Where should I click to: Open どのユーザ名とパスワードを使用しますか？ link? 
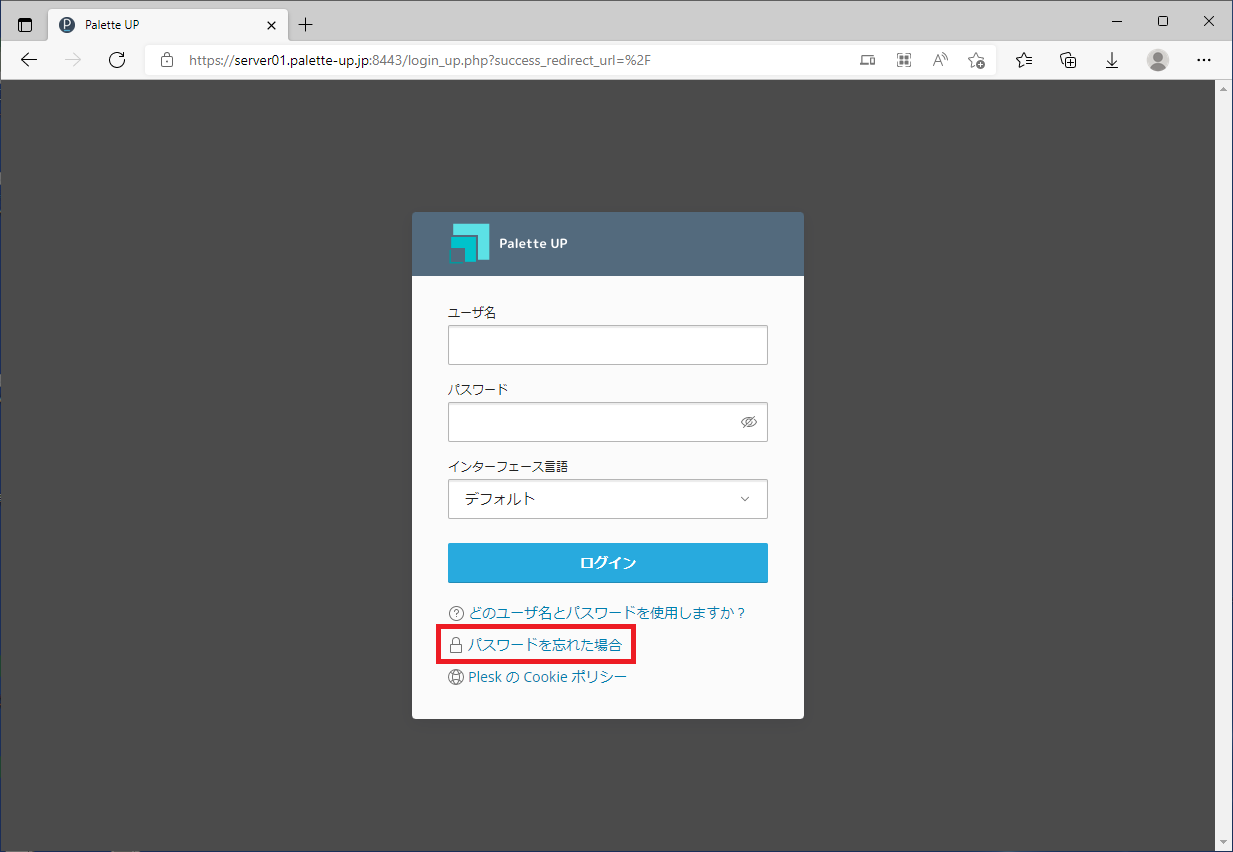coord(608,613)
